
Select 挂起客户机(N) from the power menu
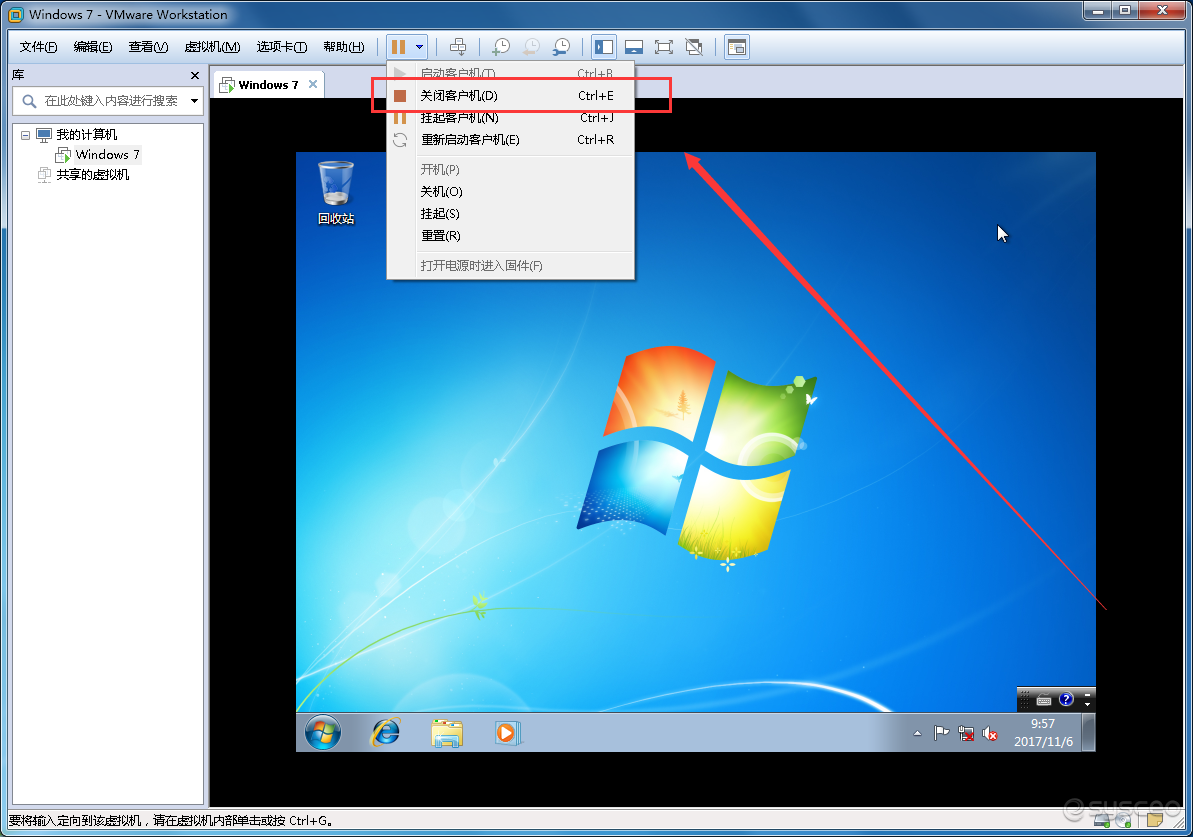click(x=511, y=118)
